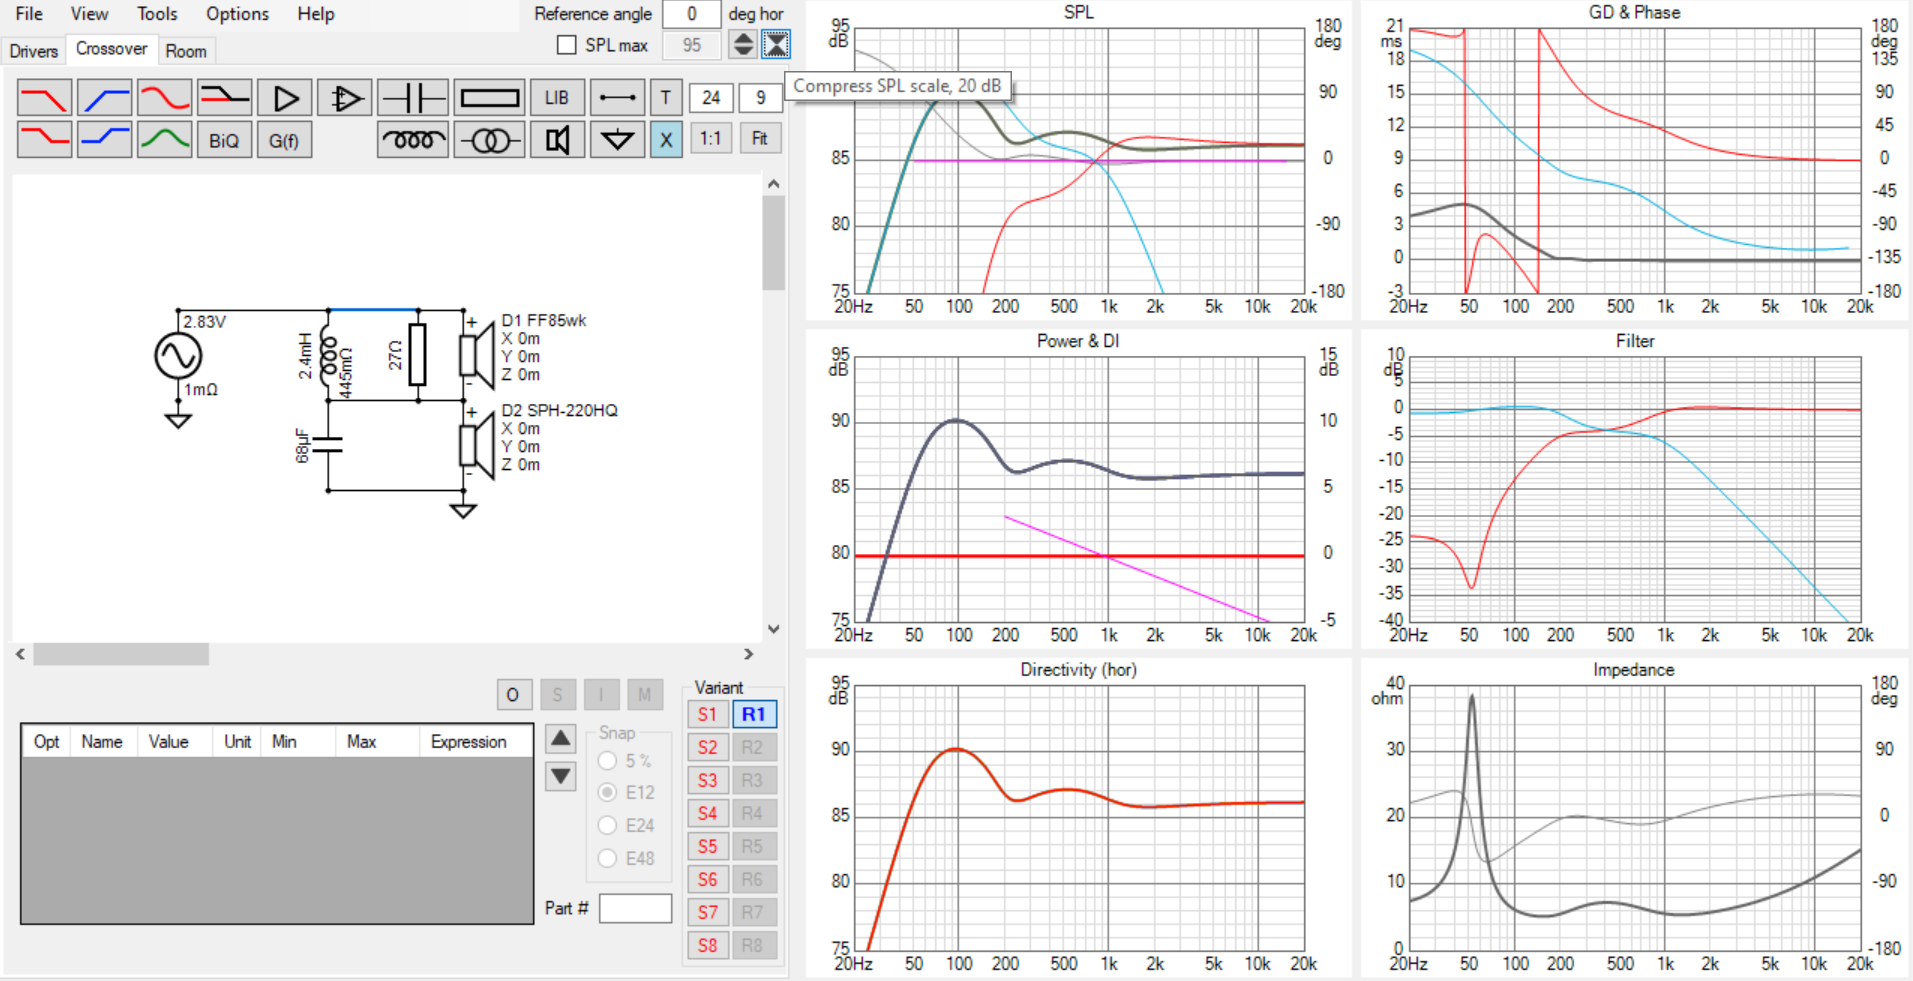
Task: Select the 27Ω resistor in the schematic
Action: [417, 355]
